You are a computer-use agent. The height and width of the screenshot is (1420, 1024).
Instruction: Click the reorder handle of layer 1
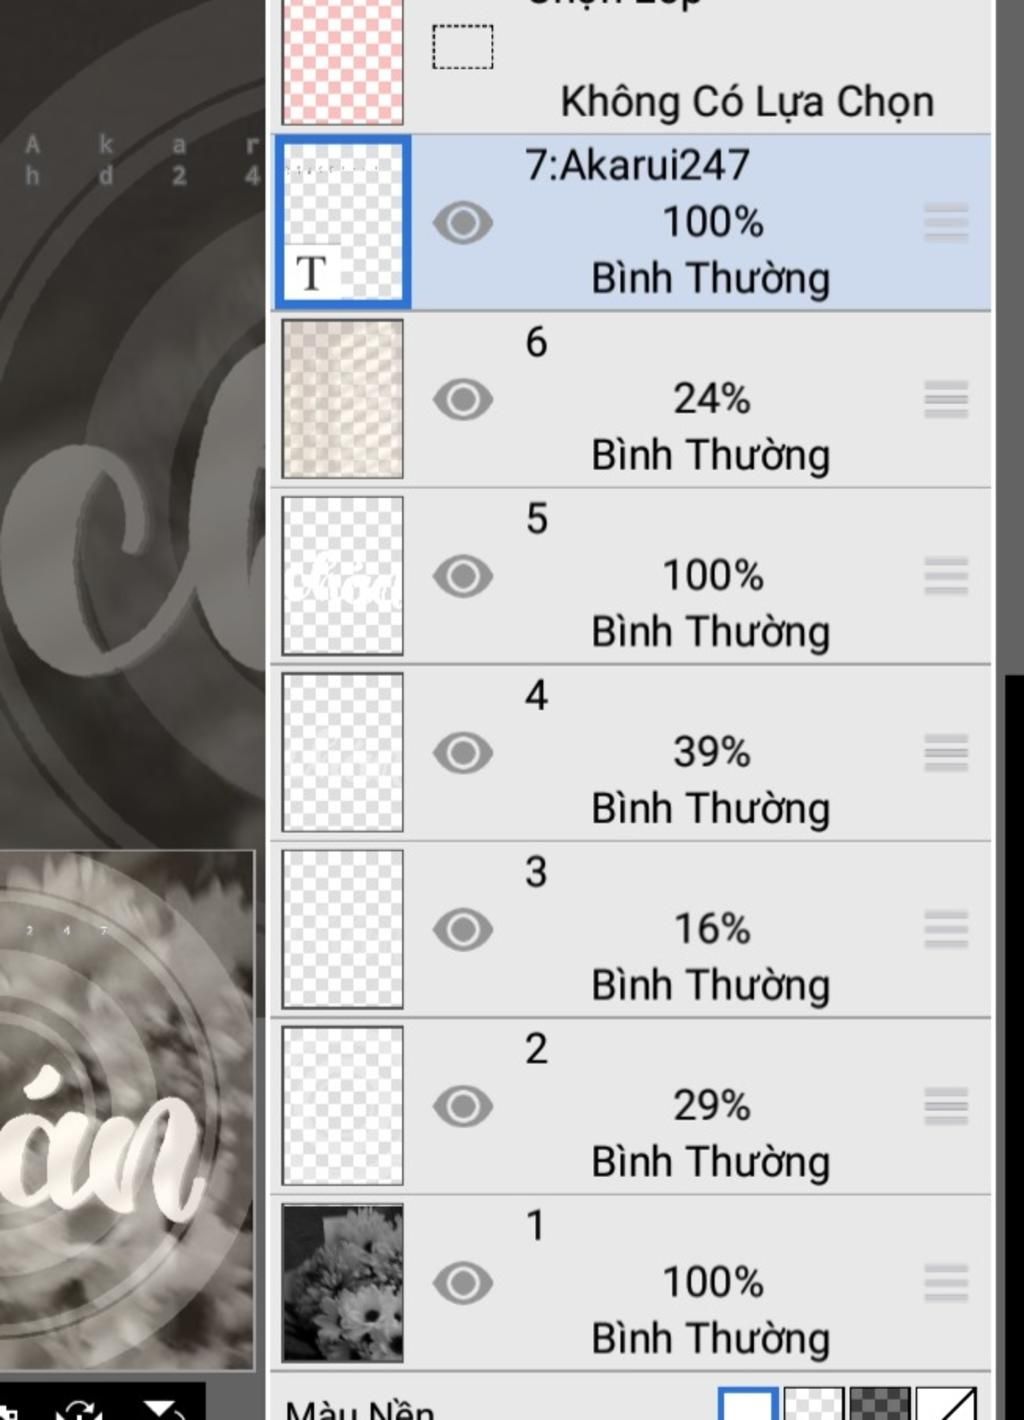pyautogui.click(x=946, y=1283)
